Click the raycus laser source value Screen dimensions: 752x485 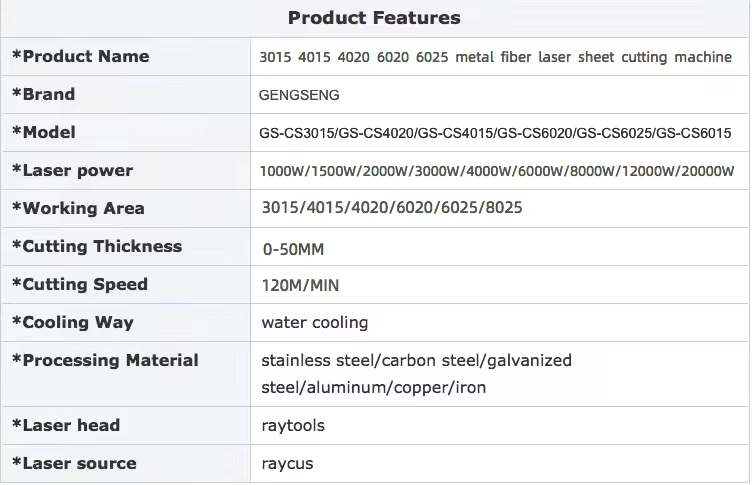289,464
